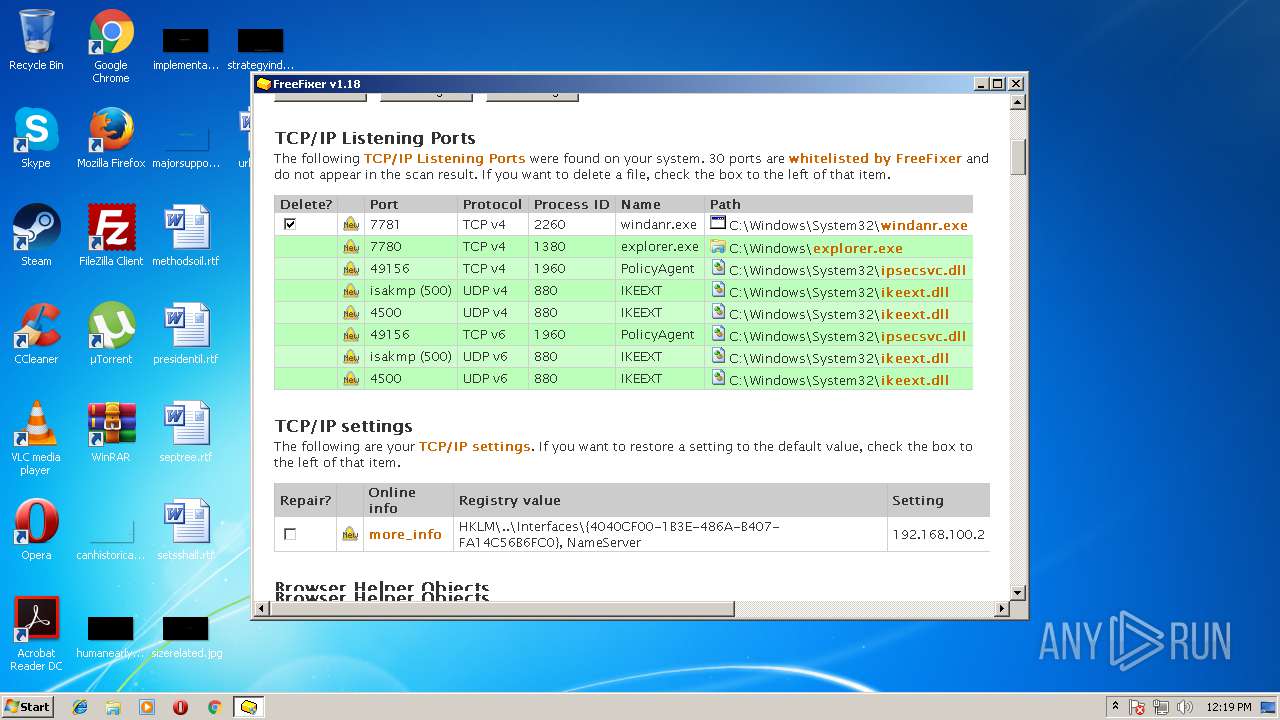Viewport: 1280px width, 720px height.
Task: Click ipsecsvc.dll link in TCP v4 row
Action: point(923,270)
